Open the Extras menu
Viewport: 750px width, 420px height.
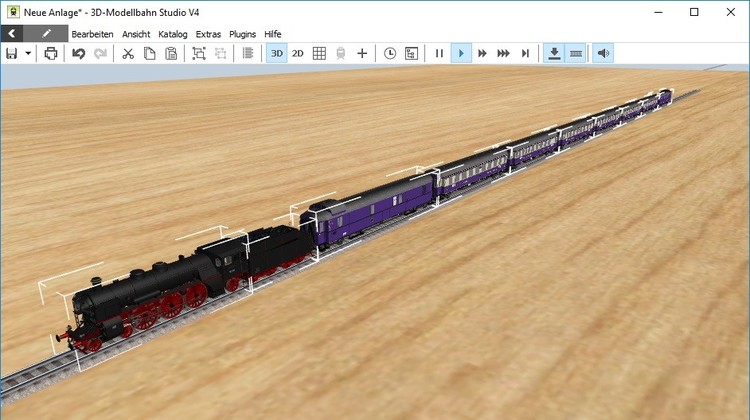pos(208,34)
